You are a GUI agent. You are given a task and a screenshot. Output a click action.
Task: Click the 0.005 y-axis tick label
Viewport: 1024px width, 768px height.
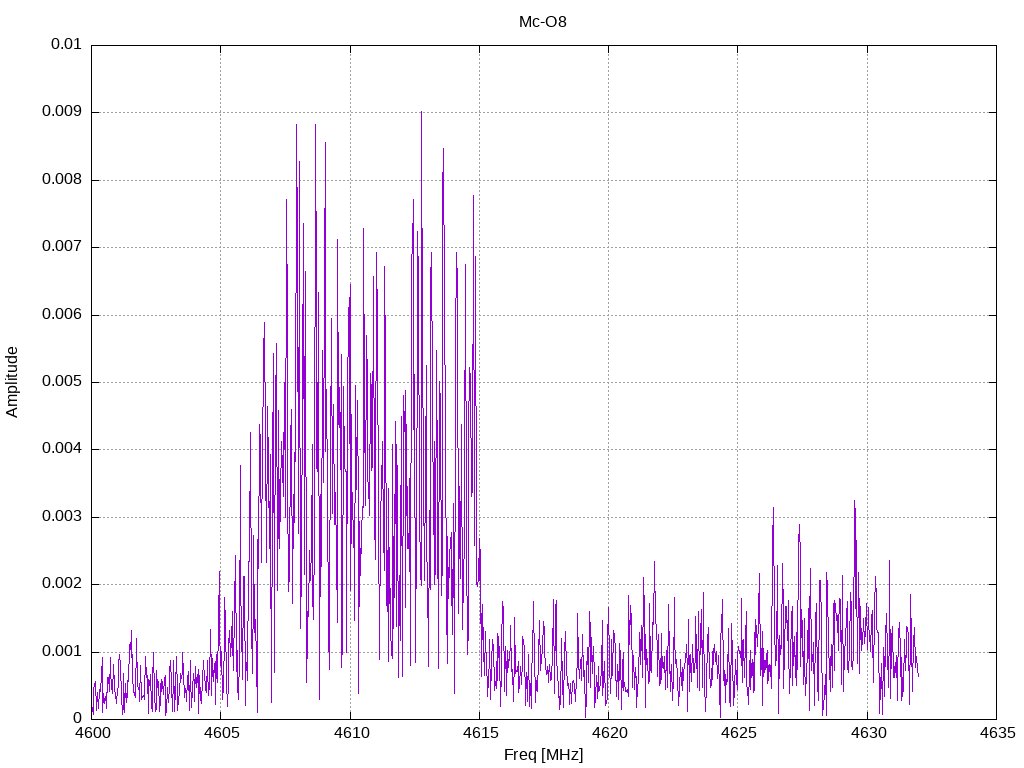(62, 382)
